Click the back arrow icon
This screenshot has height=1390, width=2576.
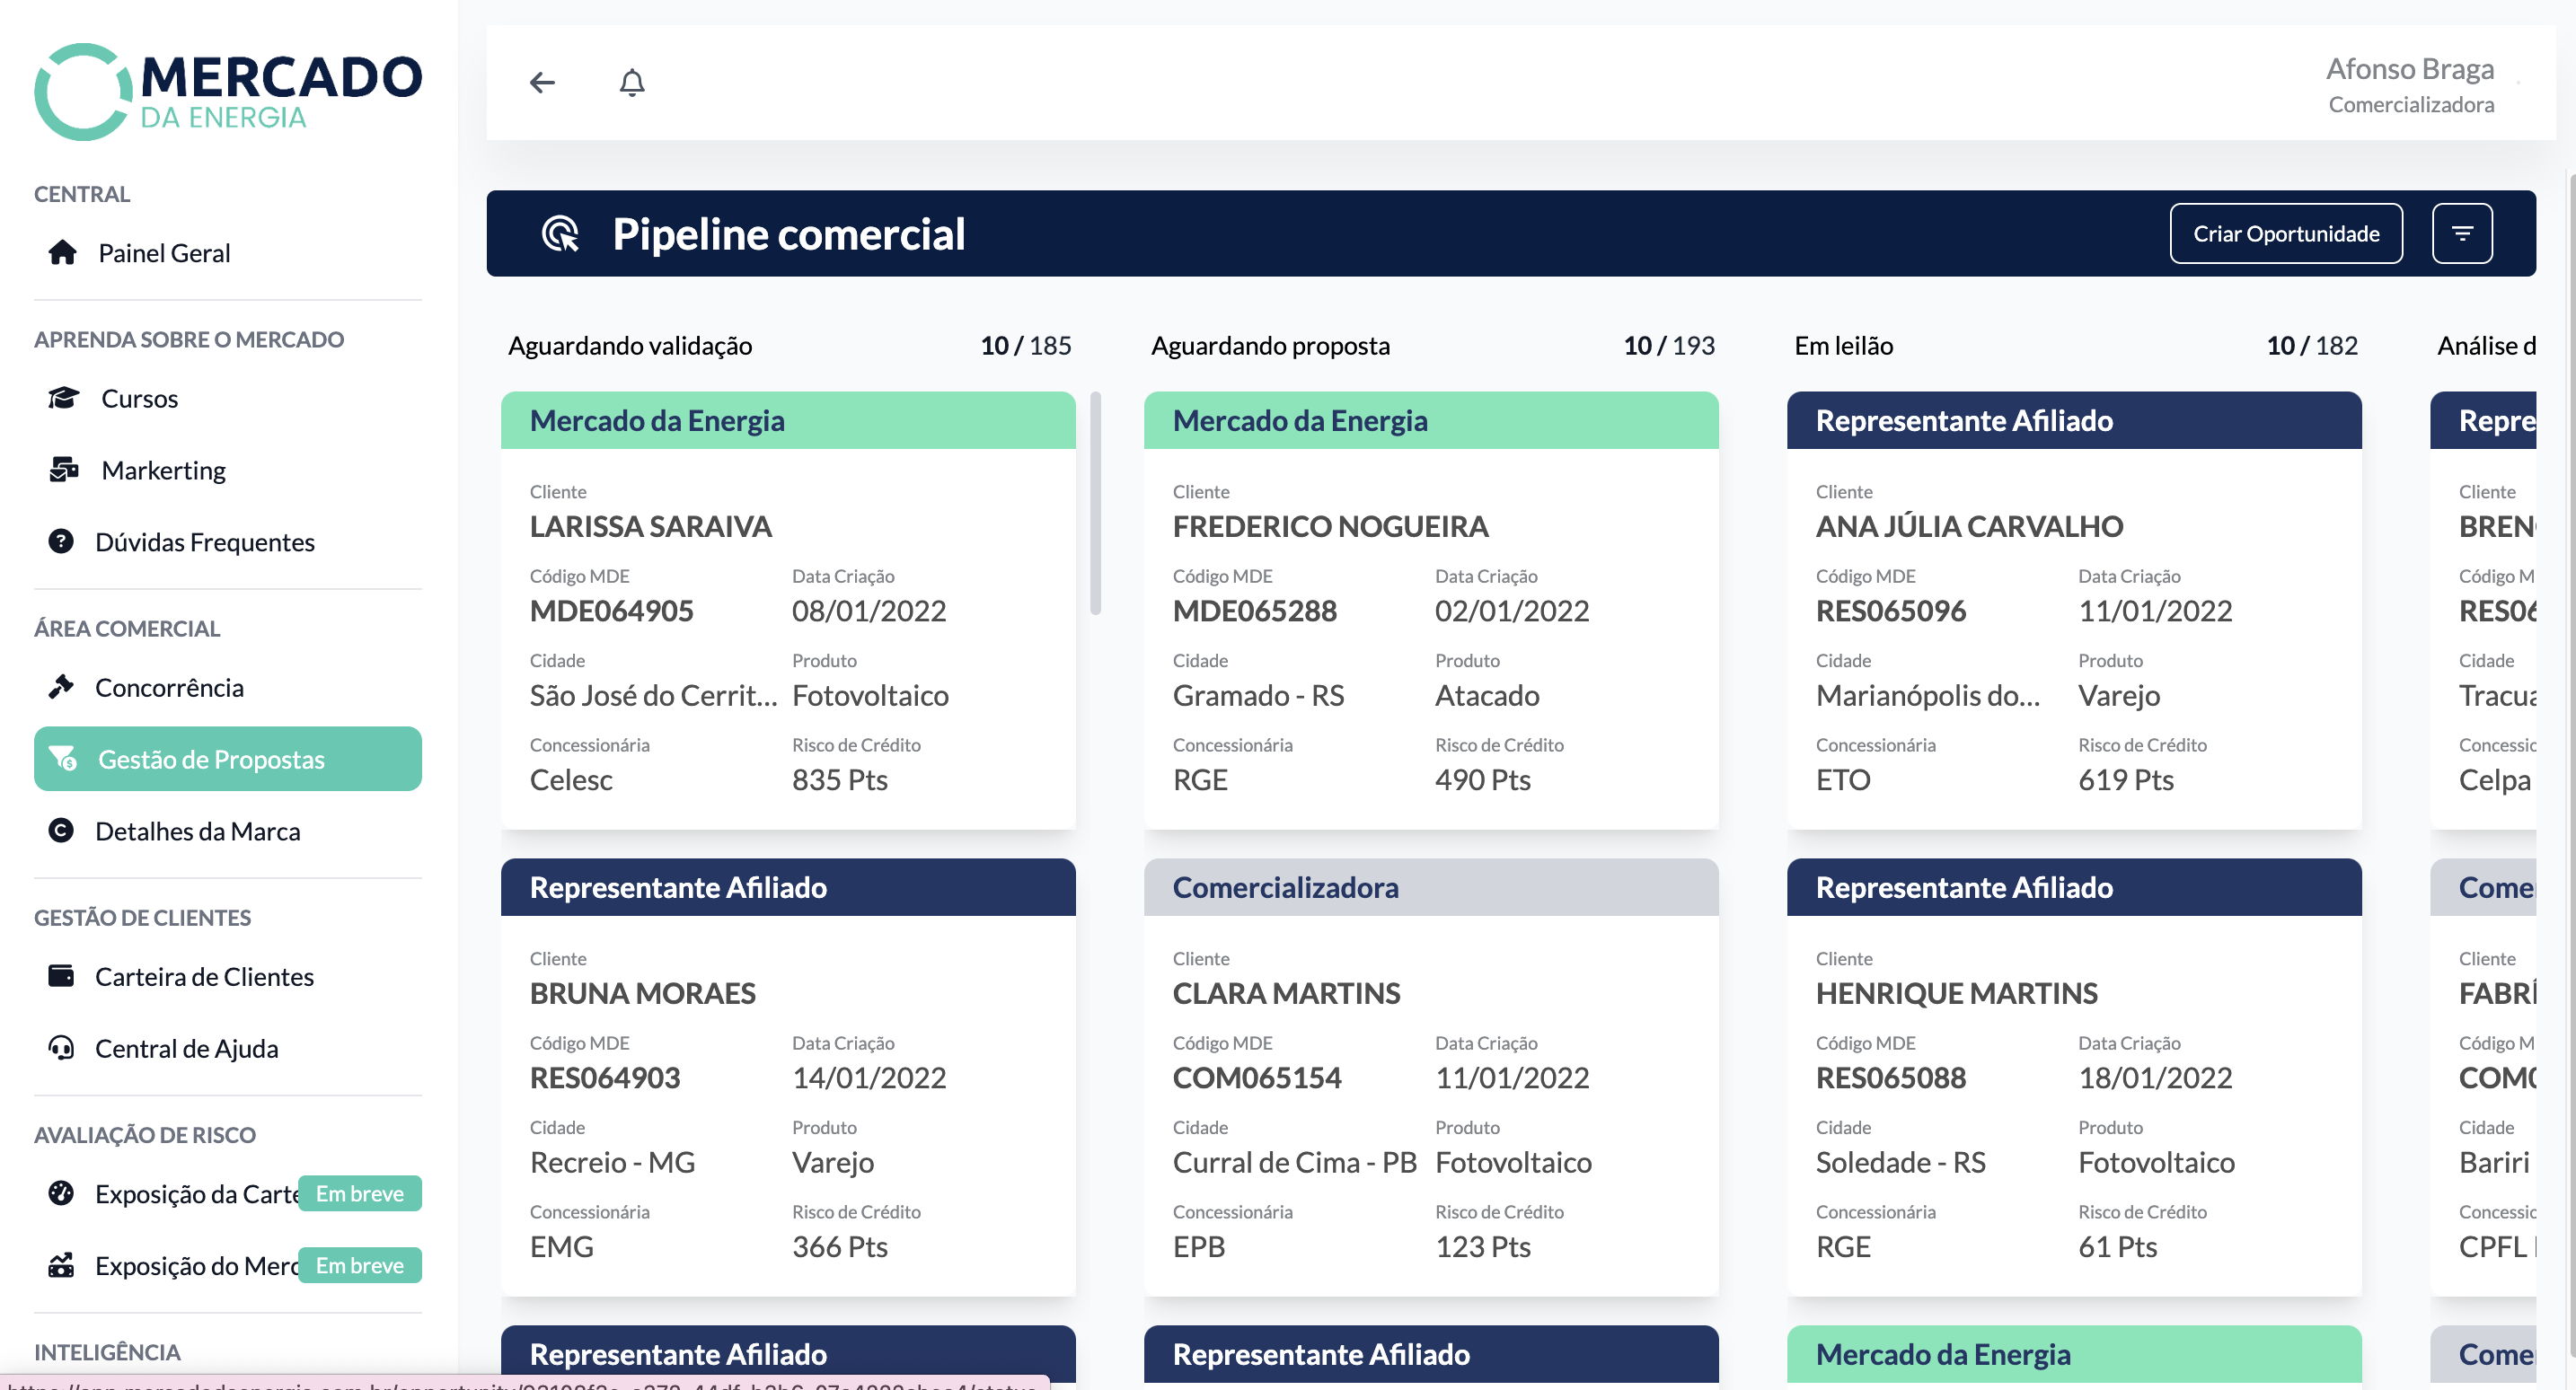click(542, 82)
